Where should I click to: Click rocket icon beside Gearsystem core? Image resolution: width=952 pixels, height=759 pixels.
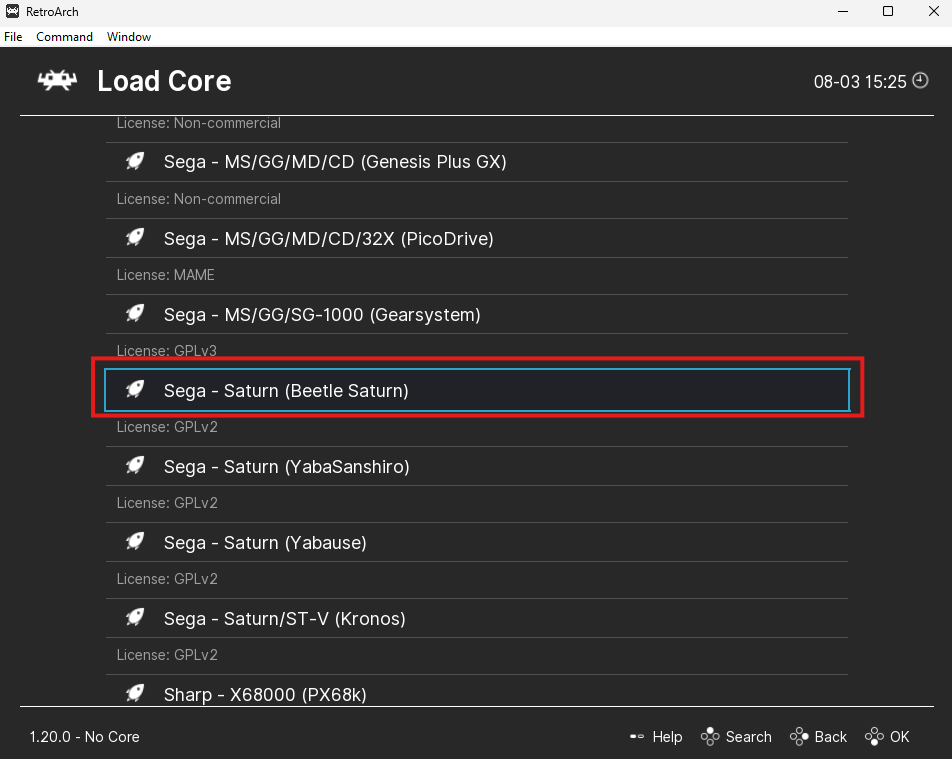pos(135,313)
